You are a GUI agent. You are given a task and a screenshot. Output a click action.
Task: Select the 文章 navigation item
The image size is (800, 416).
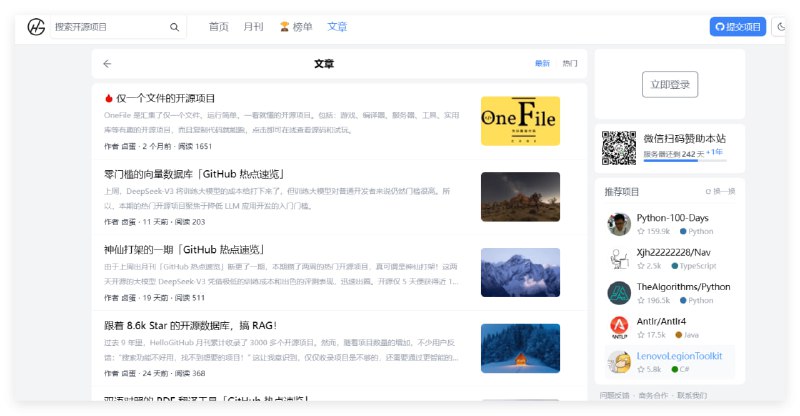337,27
